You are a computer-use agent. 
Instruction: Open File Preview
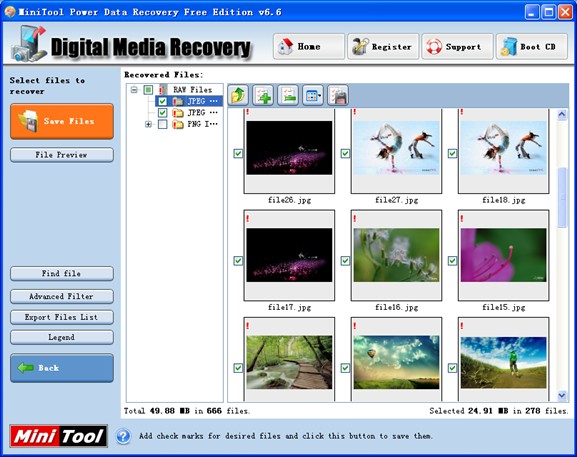click(x=62, y=155)
